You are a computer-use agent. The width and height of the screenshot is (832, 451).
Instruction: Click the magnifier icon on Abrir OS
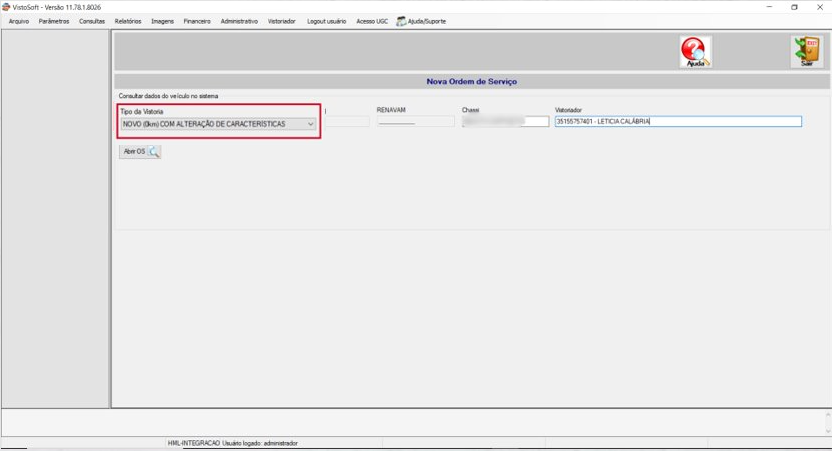[153, 152]
